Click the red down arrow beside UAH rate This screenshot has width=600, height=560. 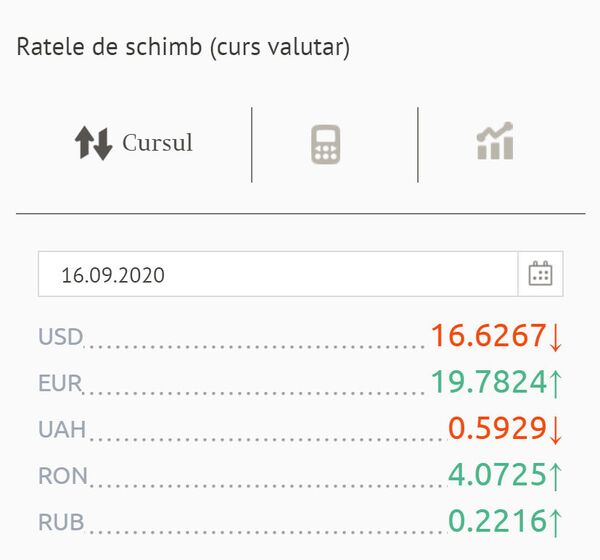[x=555, y=430]
